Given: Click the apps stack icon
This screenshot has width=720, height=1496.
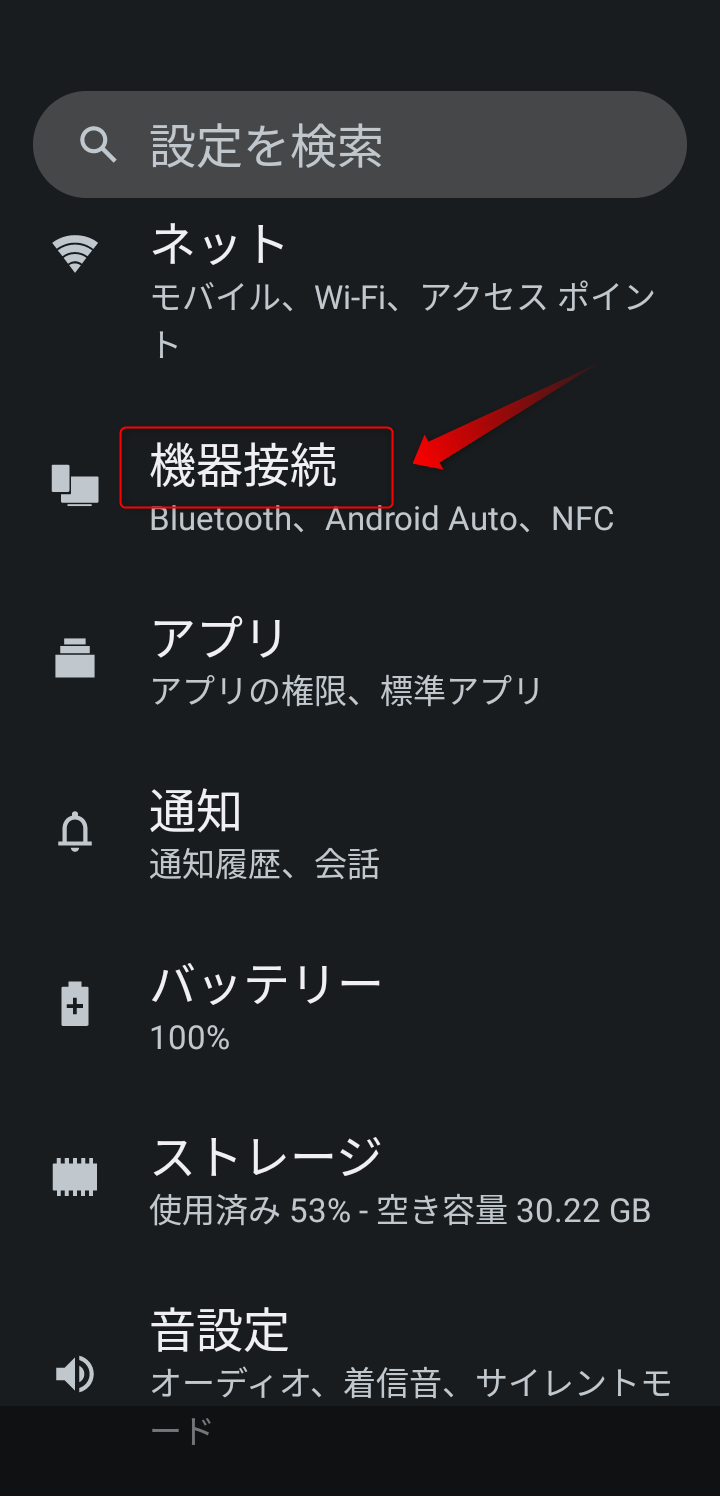Looking at the screenshot, I should [x=75, y=658].
